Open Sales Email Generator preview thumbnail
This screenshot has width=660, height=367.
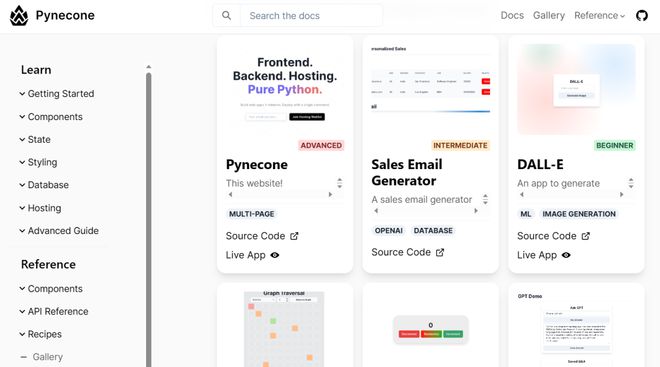click(x=431, y=89)
